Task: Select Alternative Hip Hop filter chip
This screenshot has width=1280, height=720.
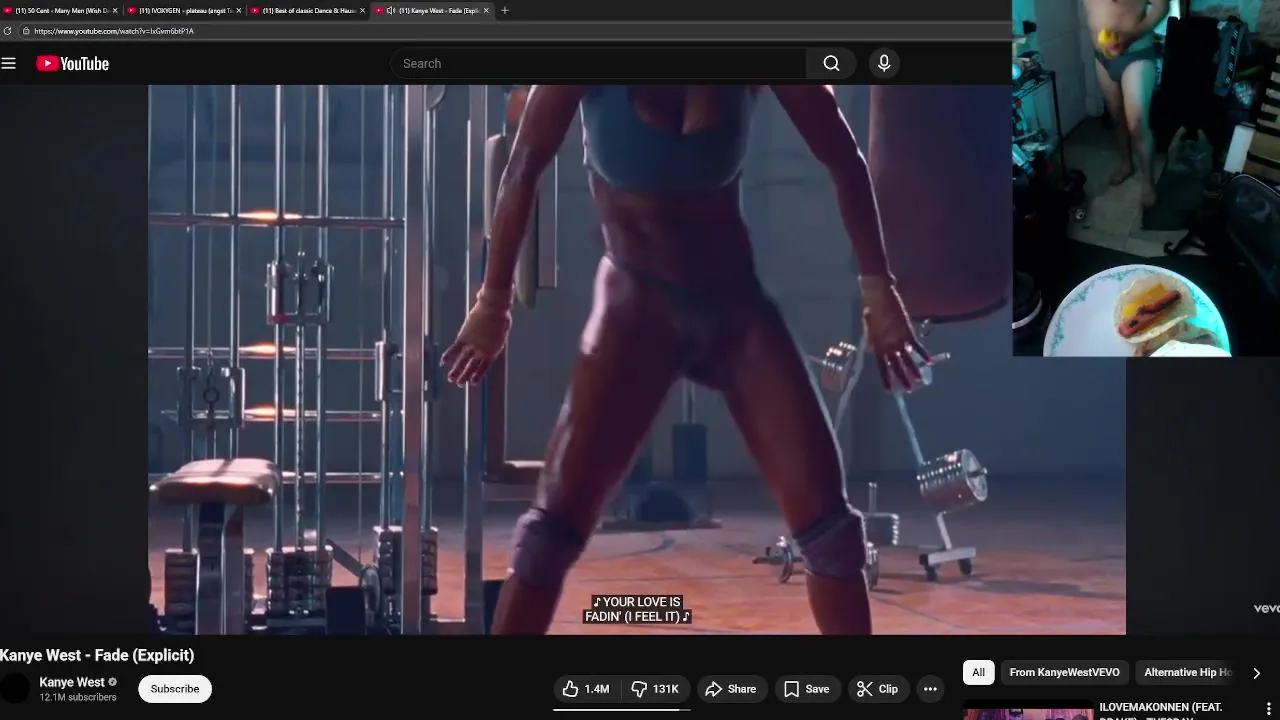Action: pos(1187,672)
